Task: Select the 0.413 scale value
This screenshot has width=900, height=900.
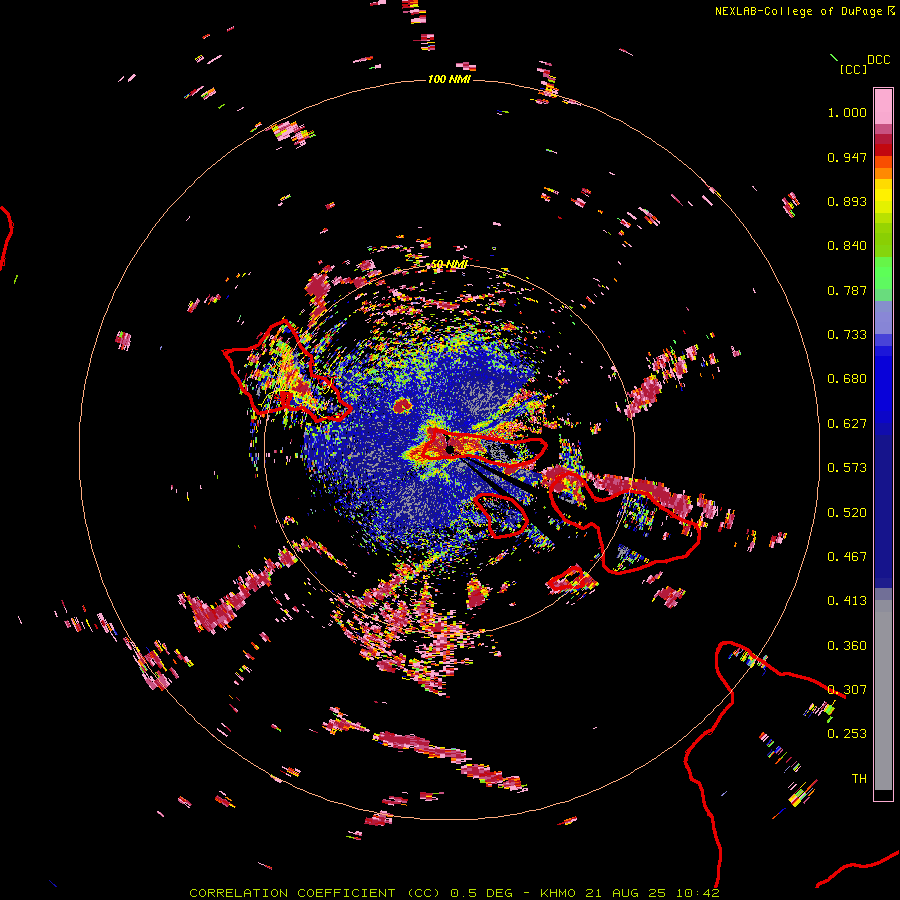Action: (x=847, y=601)
